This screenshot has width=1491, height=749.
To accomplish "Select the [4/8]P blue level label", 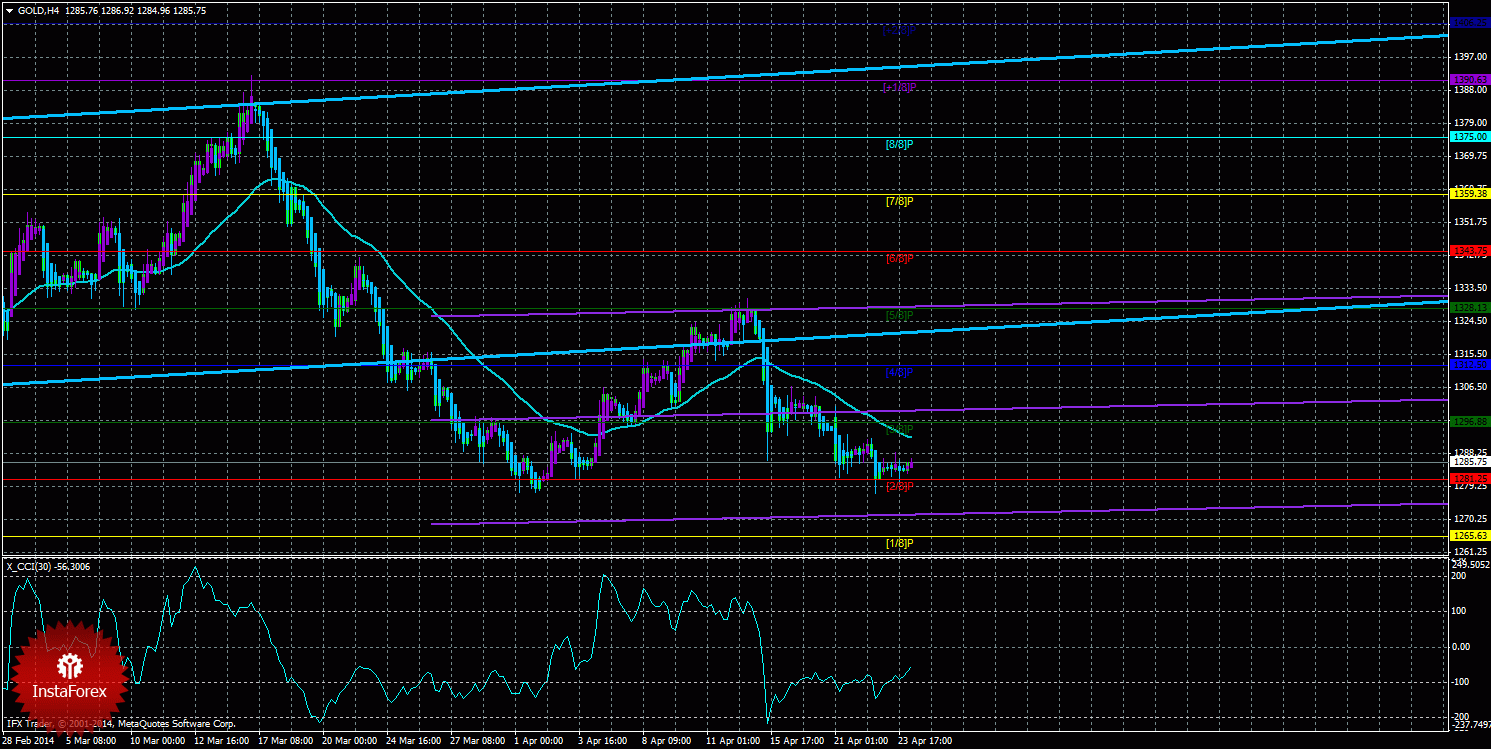I will click(x=899, y=372).
